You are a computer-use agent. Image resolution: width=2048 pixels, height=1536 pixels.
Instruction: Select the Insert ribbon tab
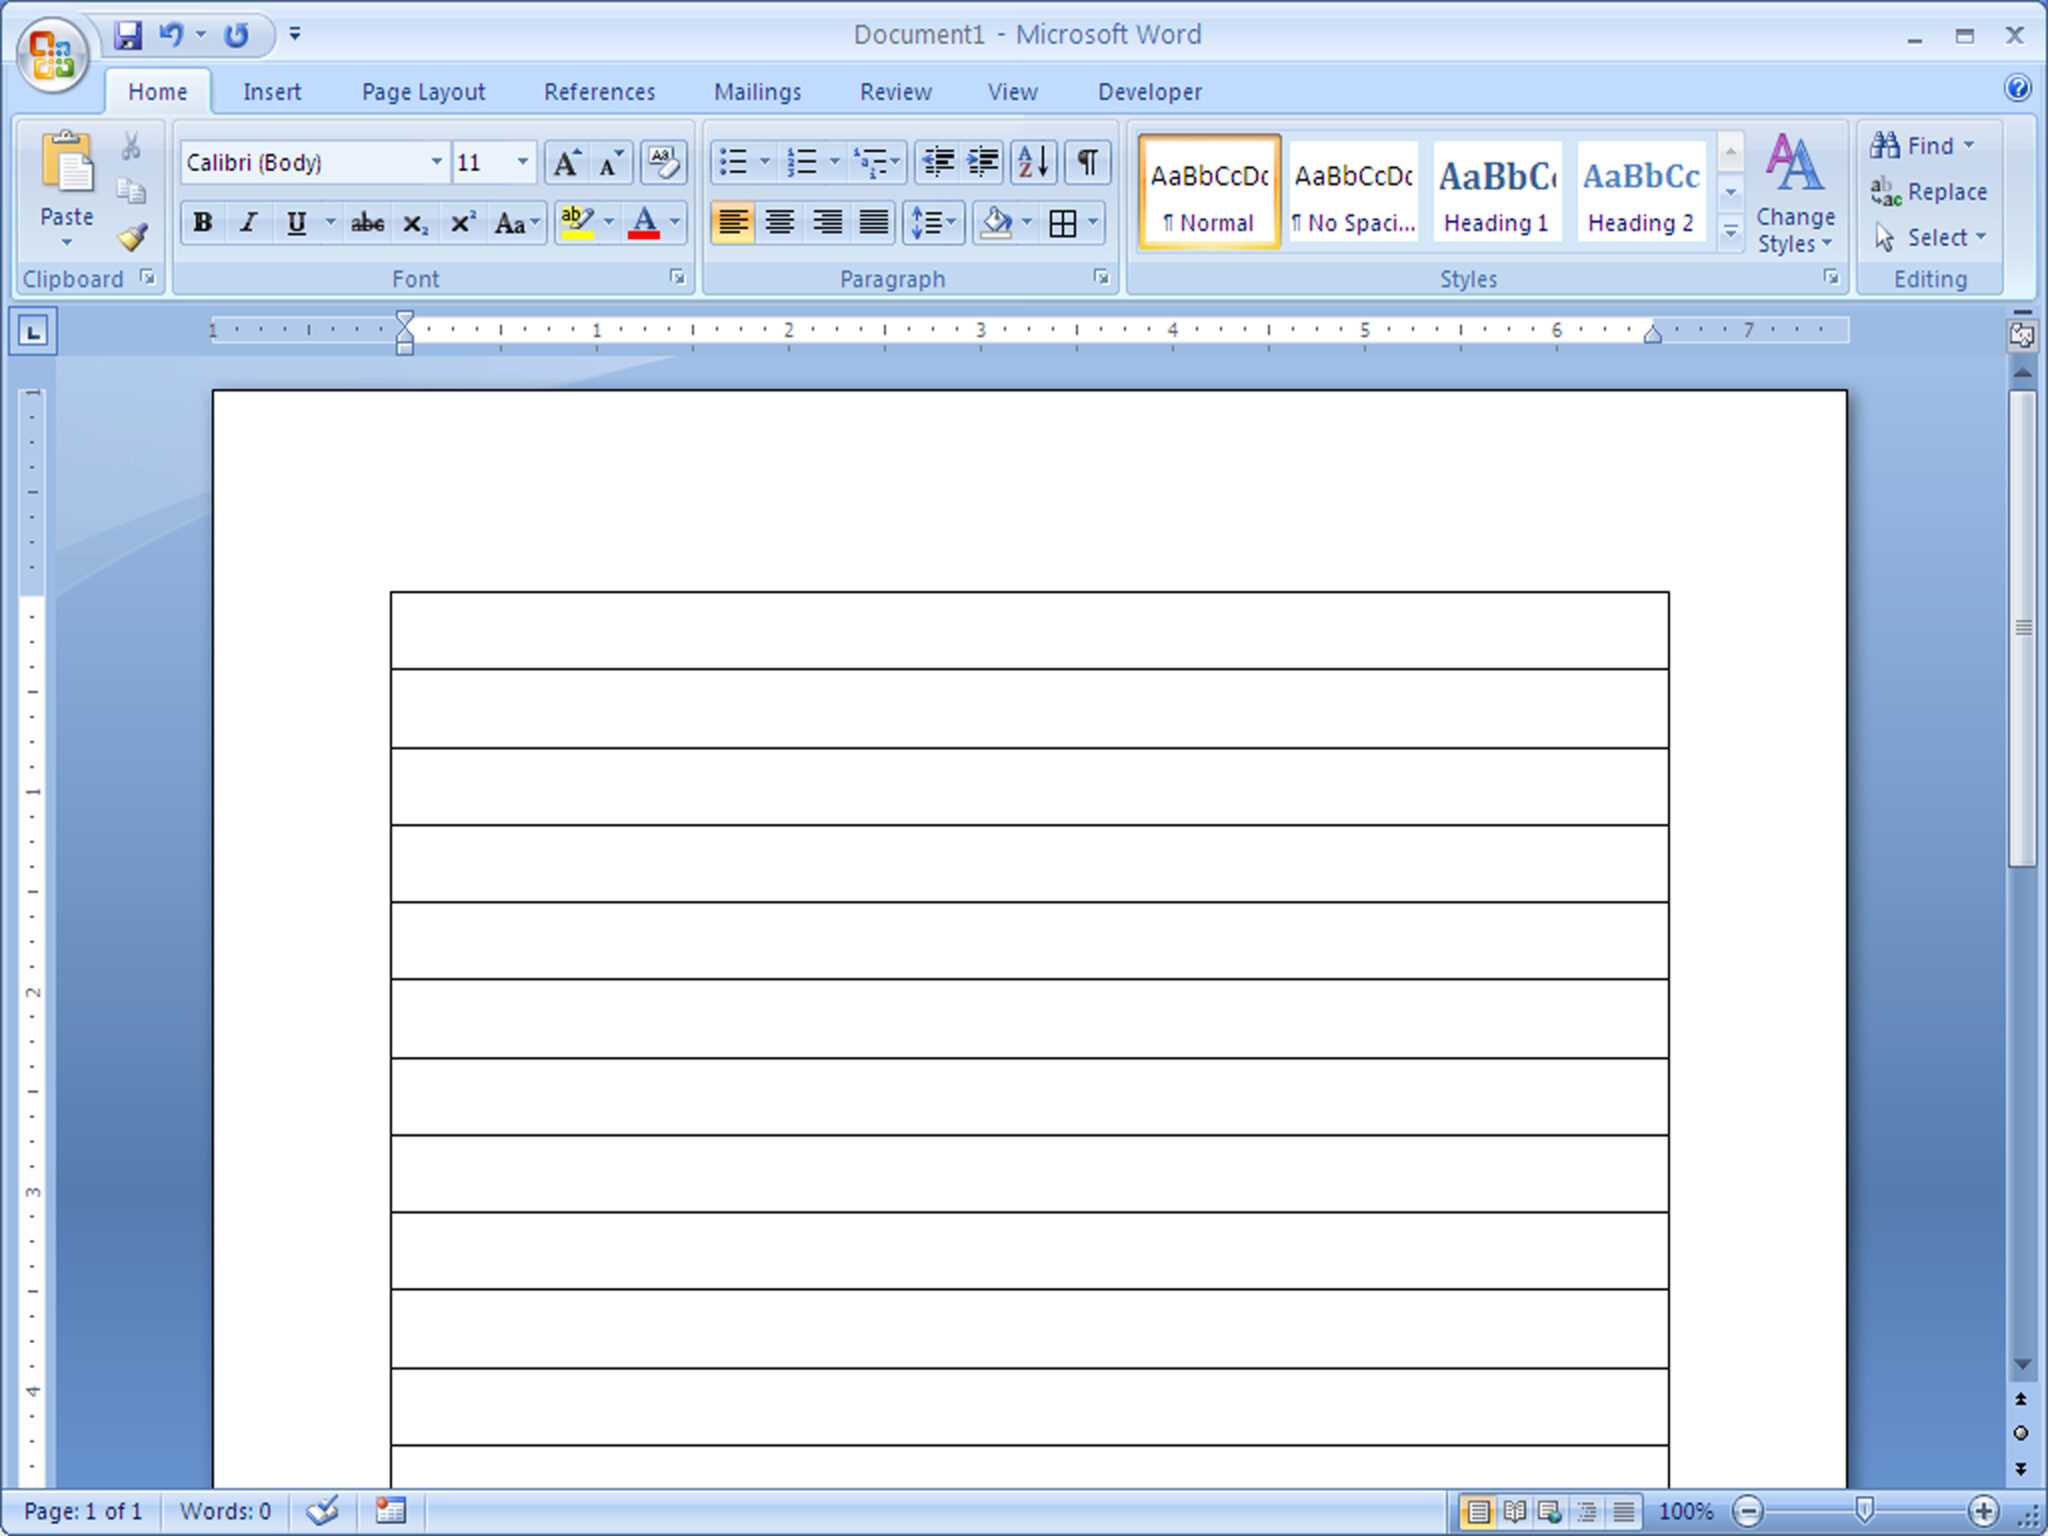(271, 90)
